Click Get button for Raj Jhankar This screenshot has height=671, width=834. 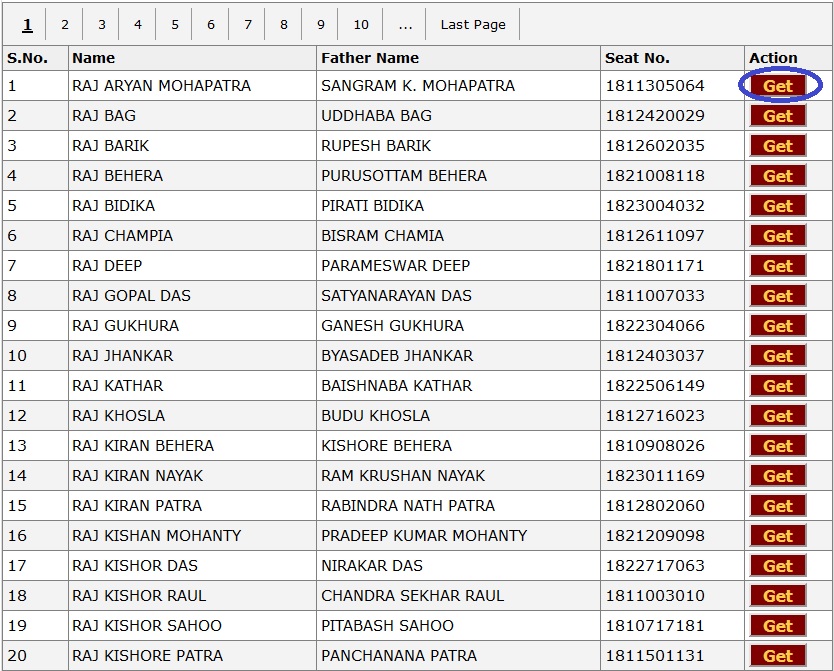(778, 356)
